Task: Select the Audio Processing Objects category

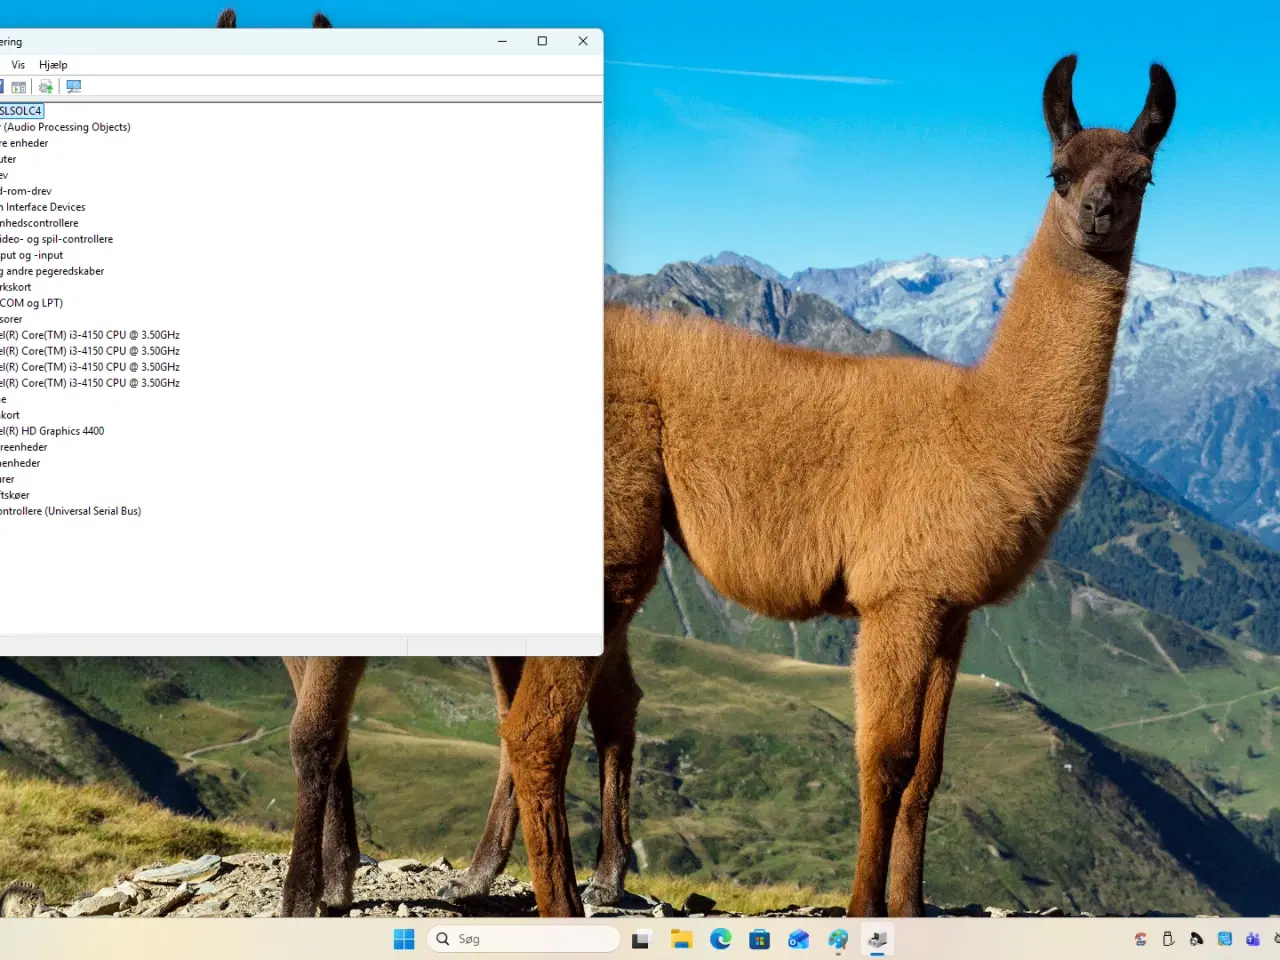Action: click(x=67, y=127)
